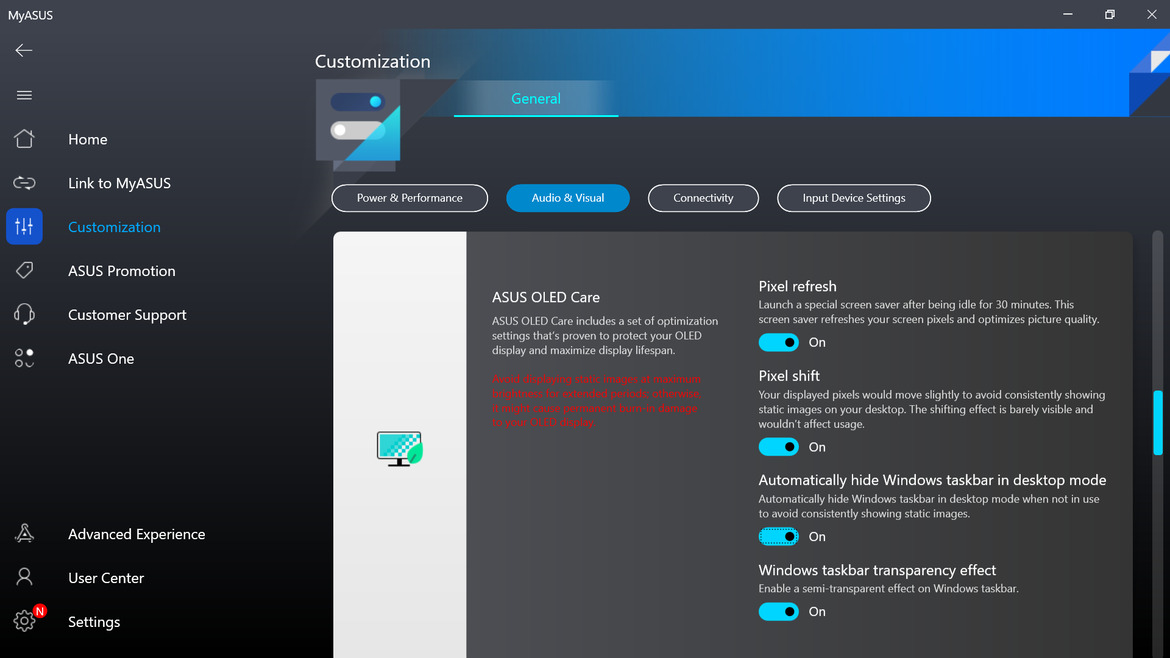Open Link to MyASUS page
This screenshot has width=1170, height=658.
tap(119, 184)
